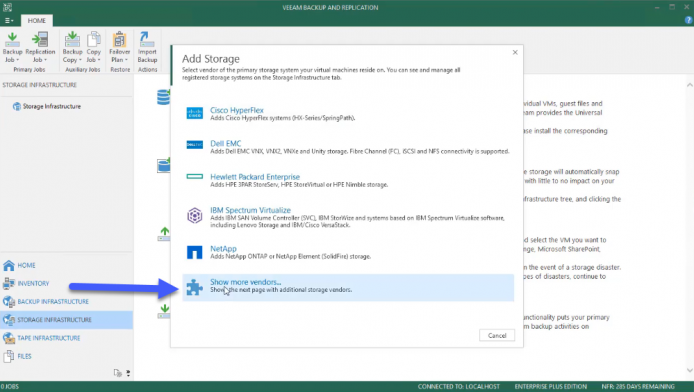
Task: Click Show more vendors link
Action: [246, 281]
